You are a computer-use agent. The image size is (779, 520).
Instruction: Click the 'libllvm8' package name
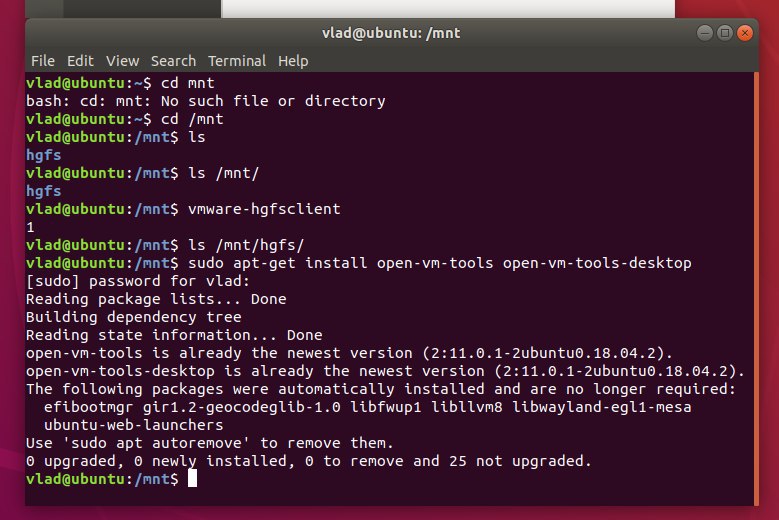(x=467, y=407)
